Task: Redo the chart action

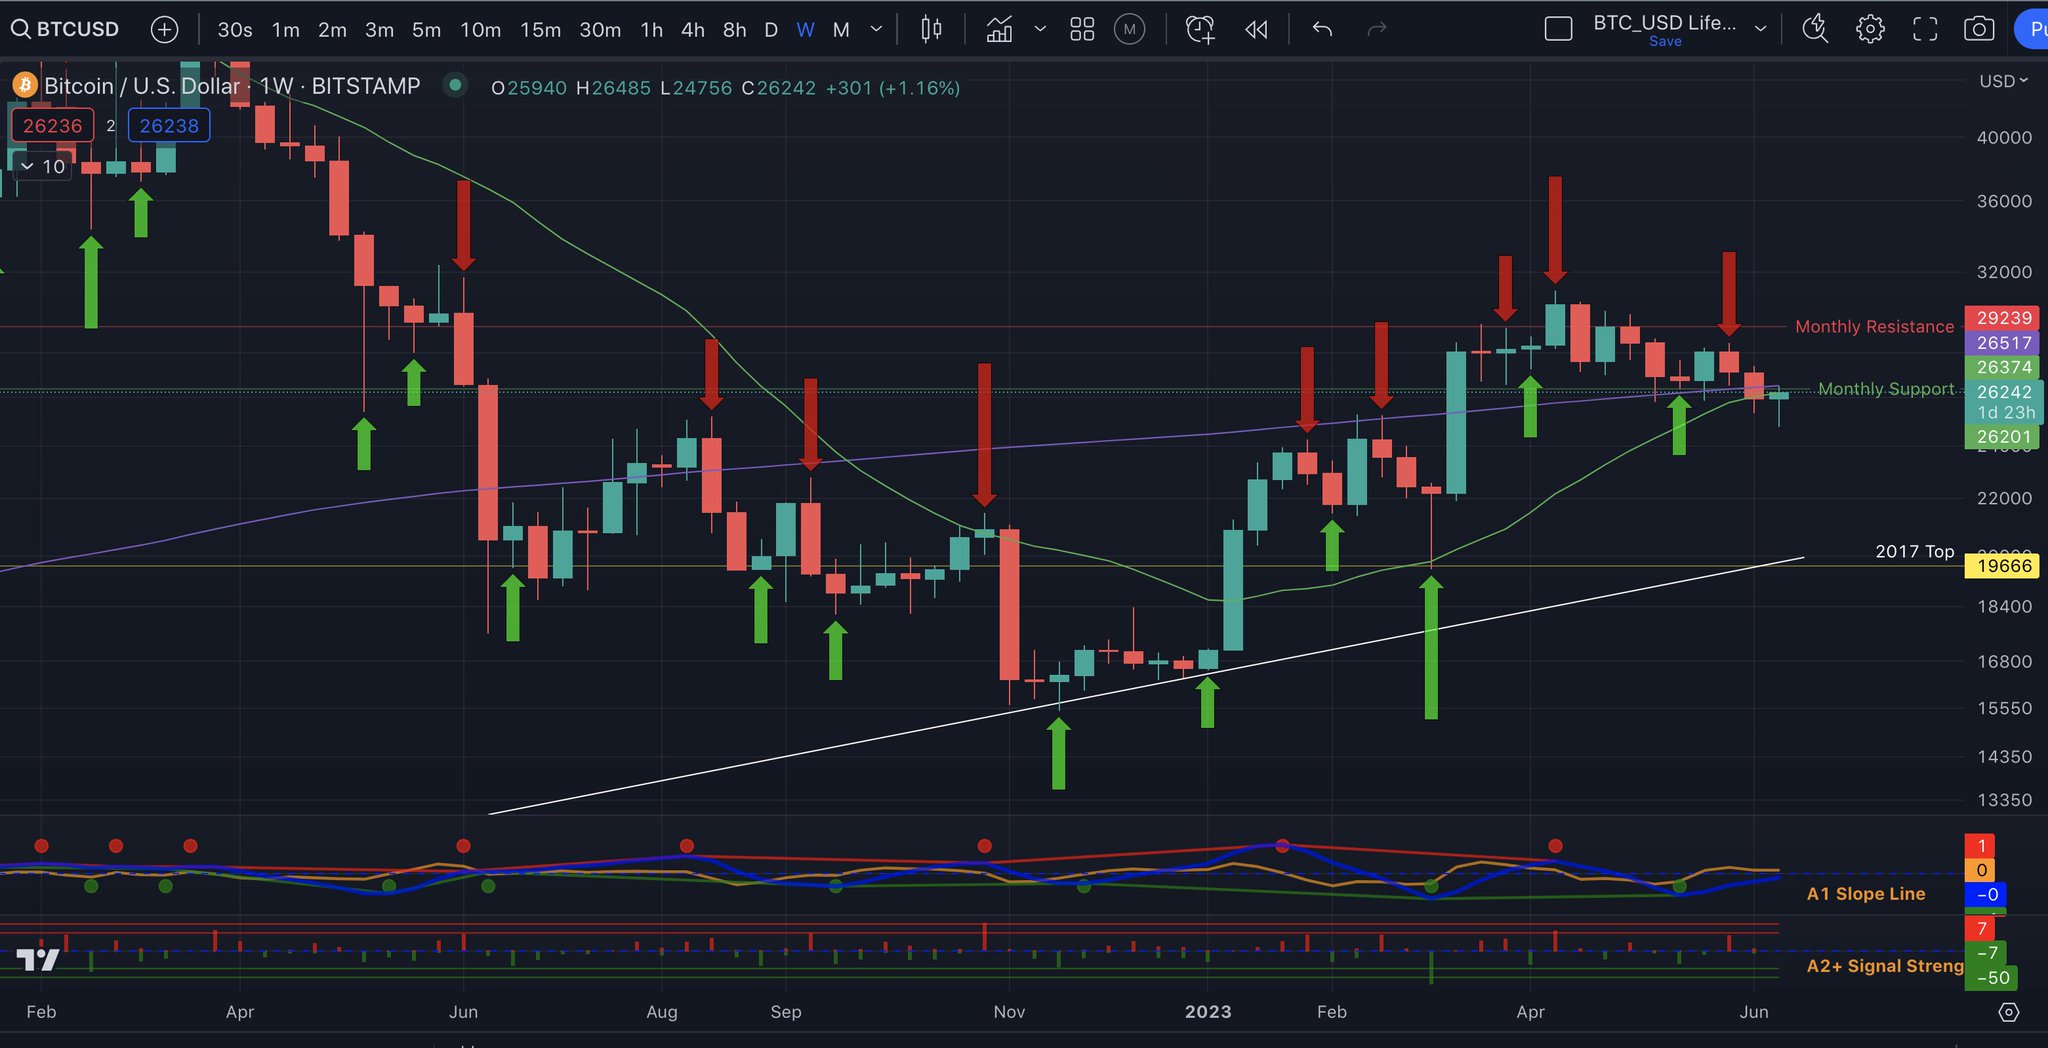Action: (1377, 30)
